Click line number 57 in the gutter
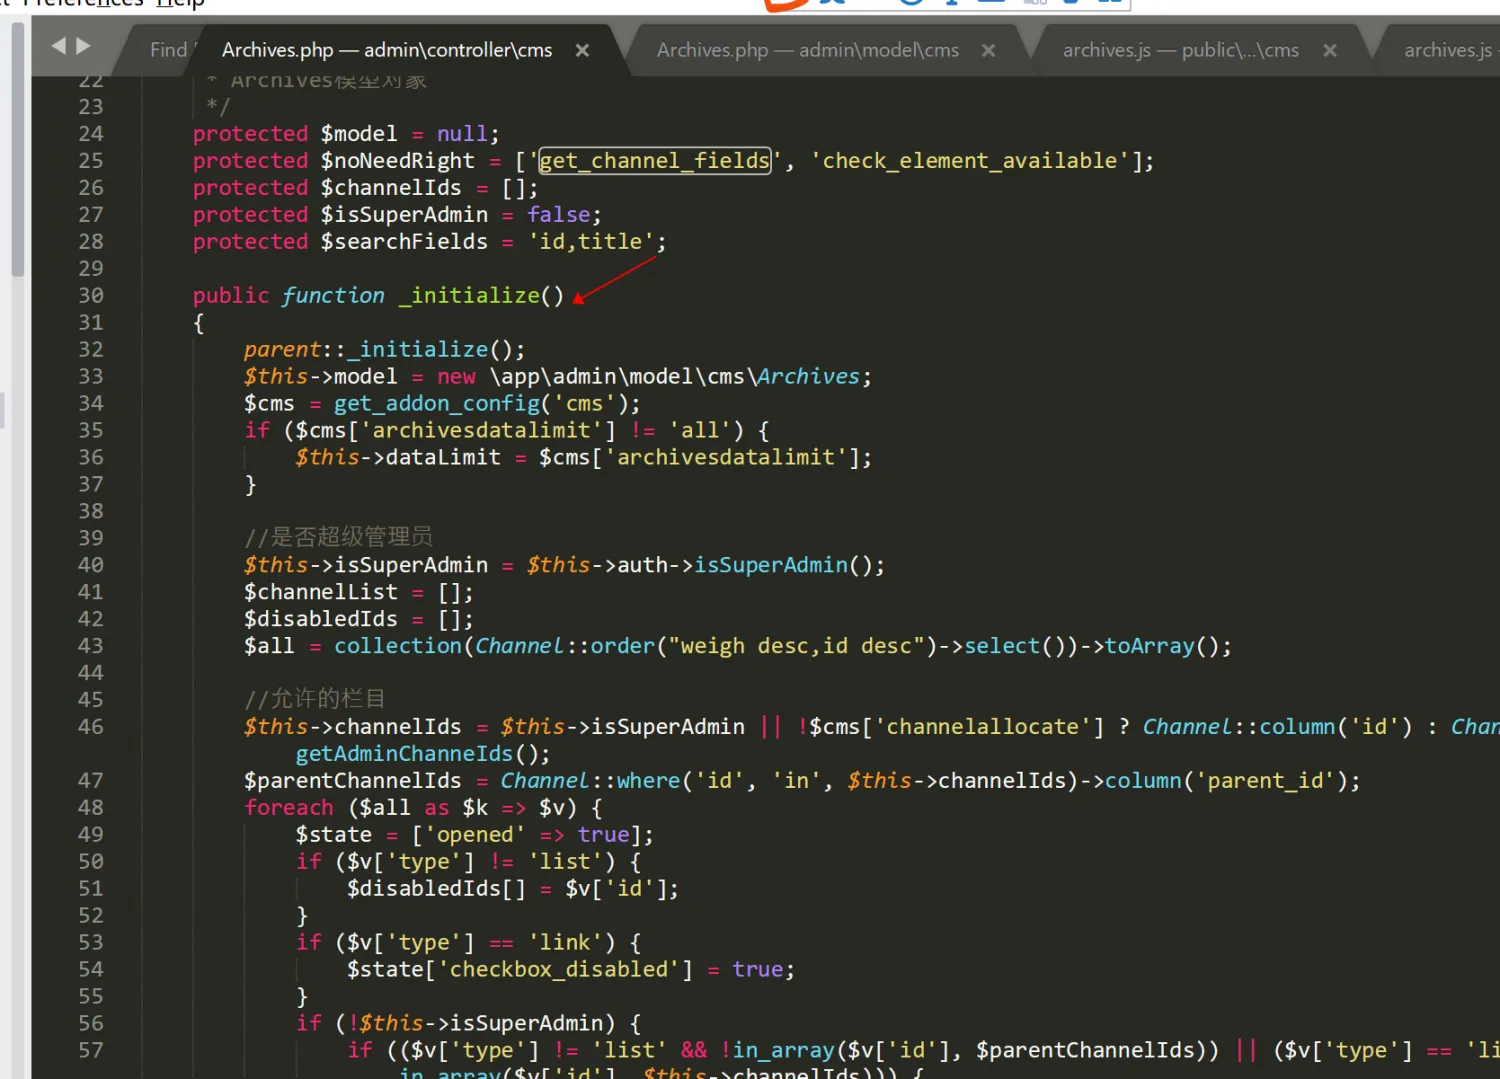 [91, 1051]
